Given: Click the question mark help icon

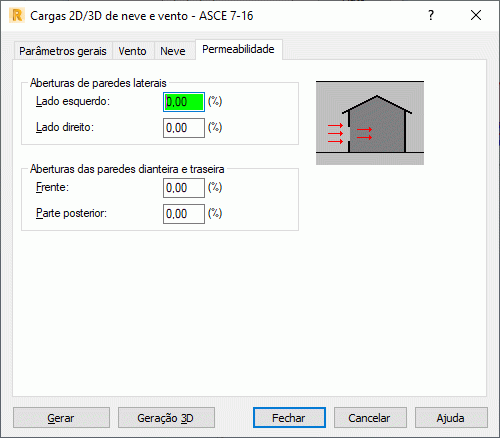Looking at the screenshot, I should click(431, 15).
